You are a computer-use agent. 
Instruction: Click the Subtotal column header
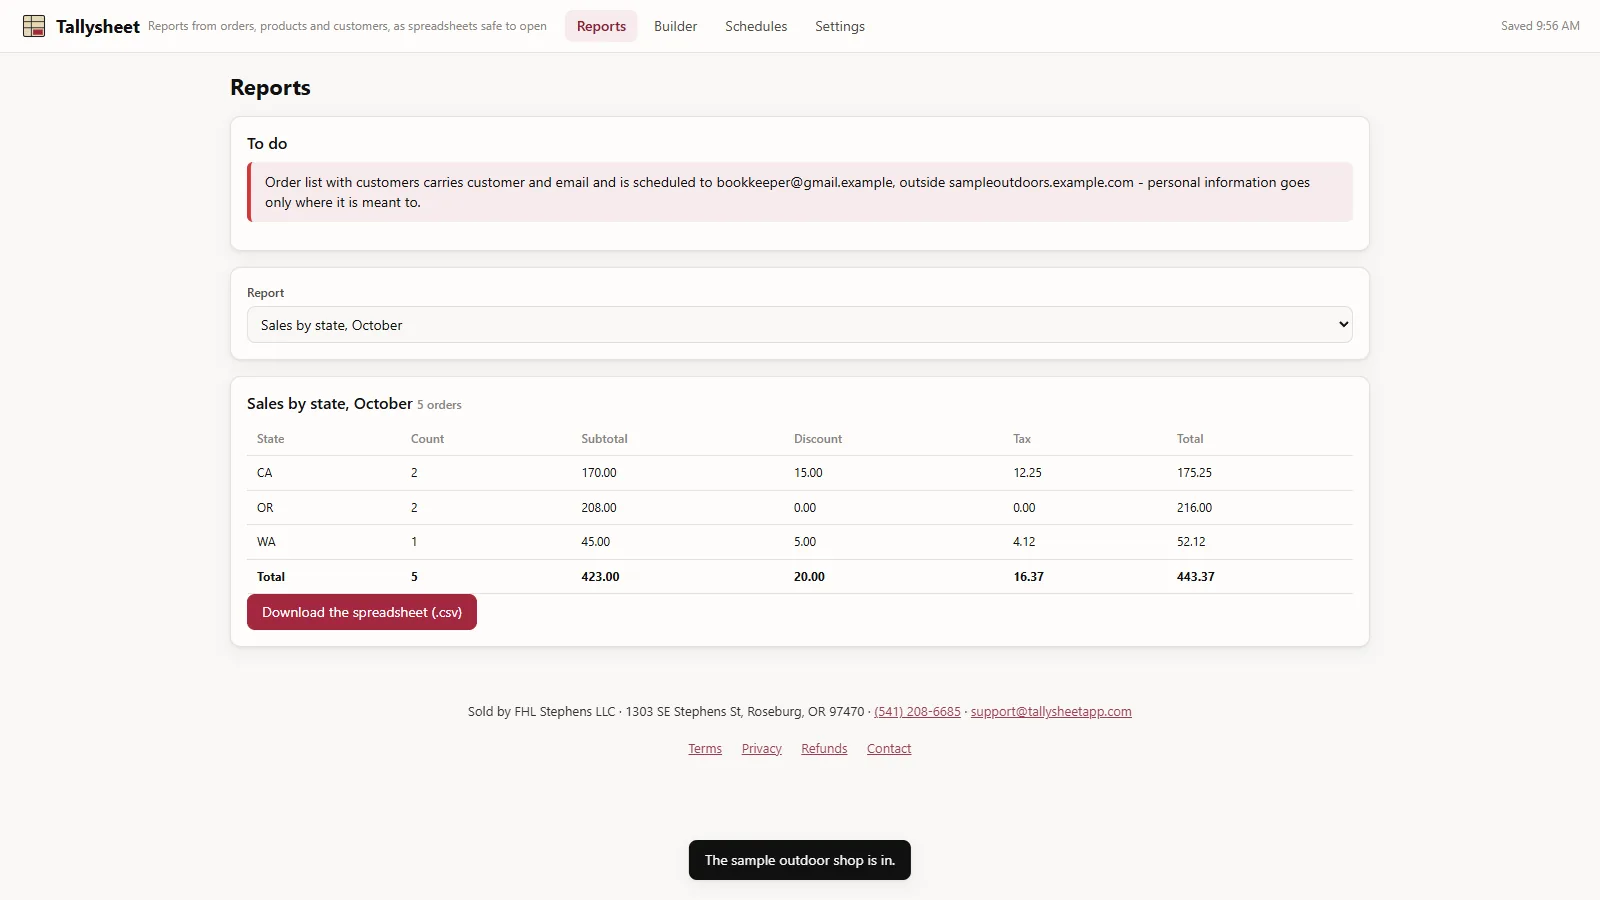[x=604, y=439]
